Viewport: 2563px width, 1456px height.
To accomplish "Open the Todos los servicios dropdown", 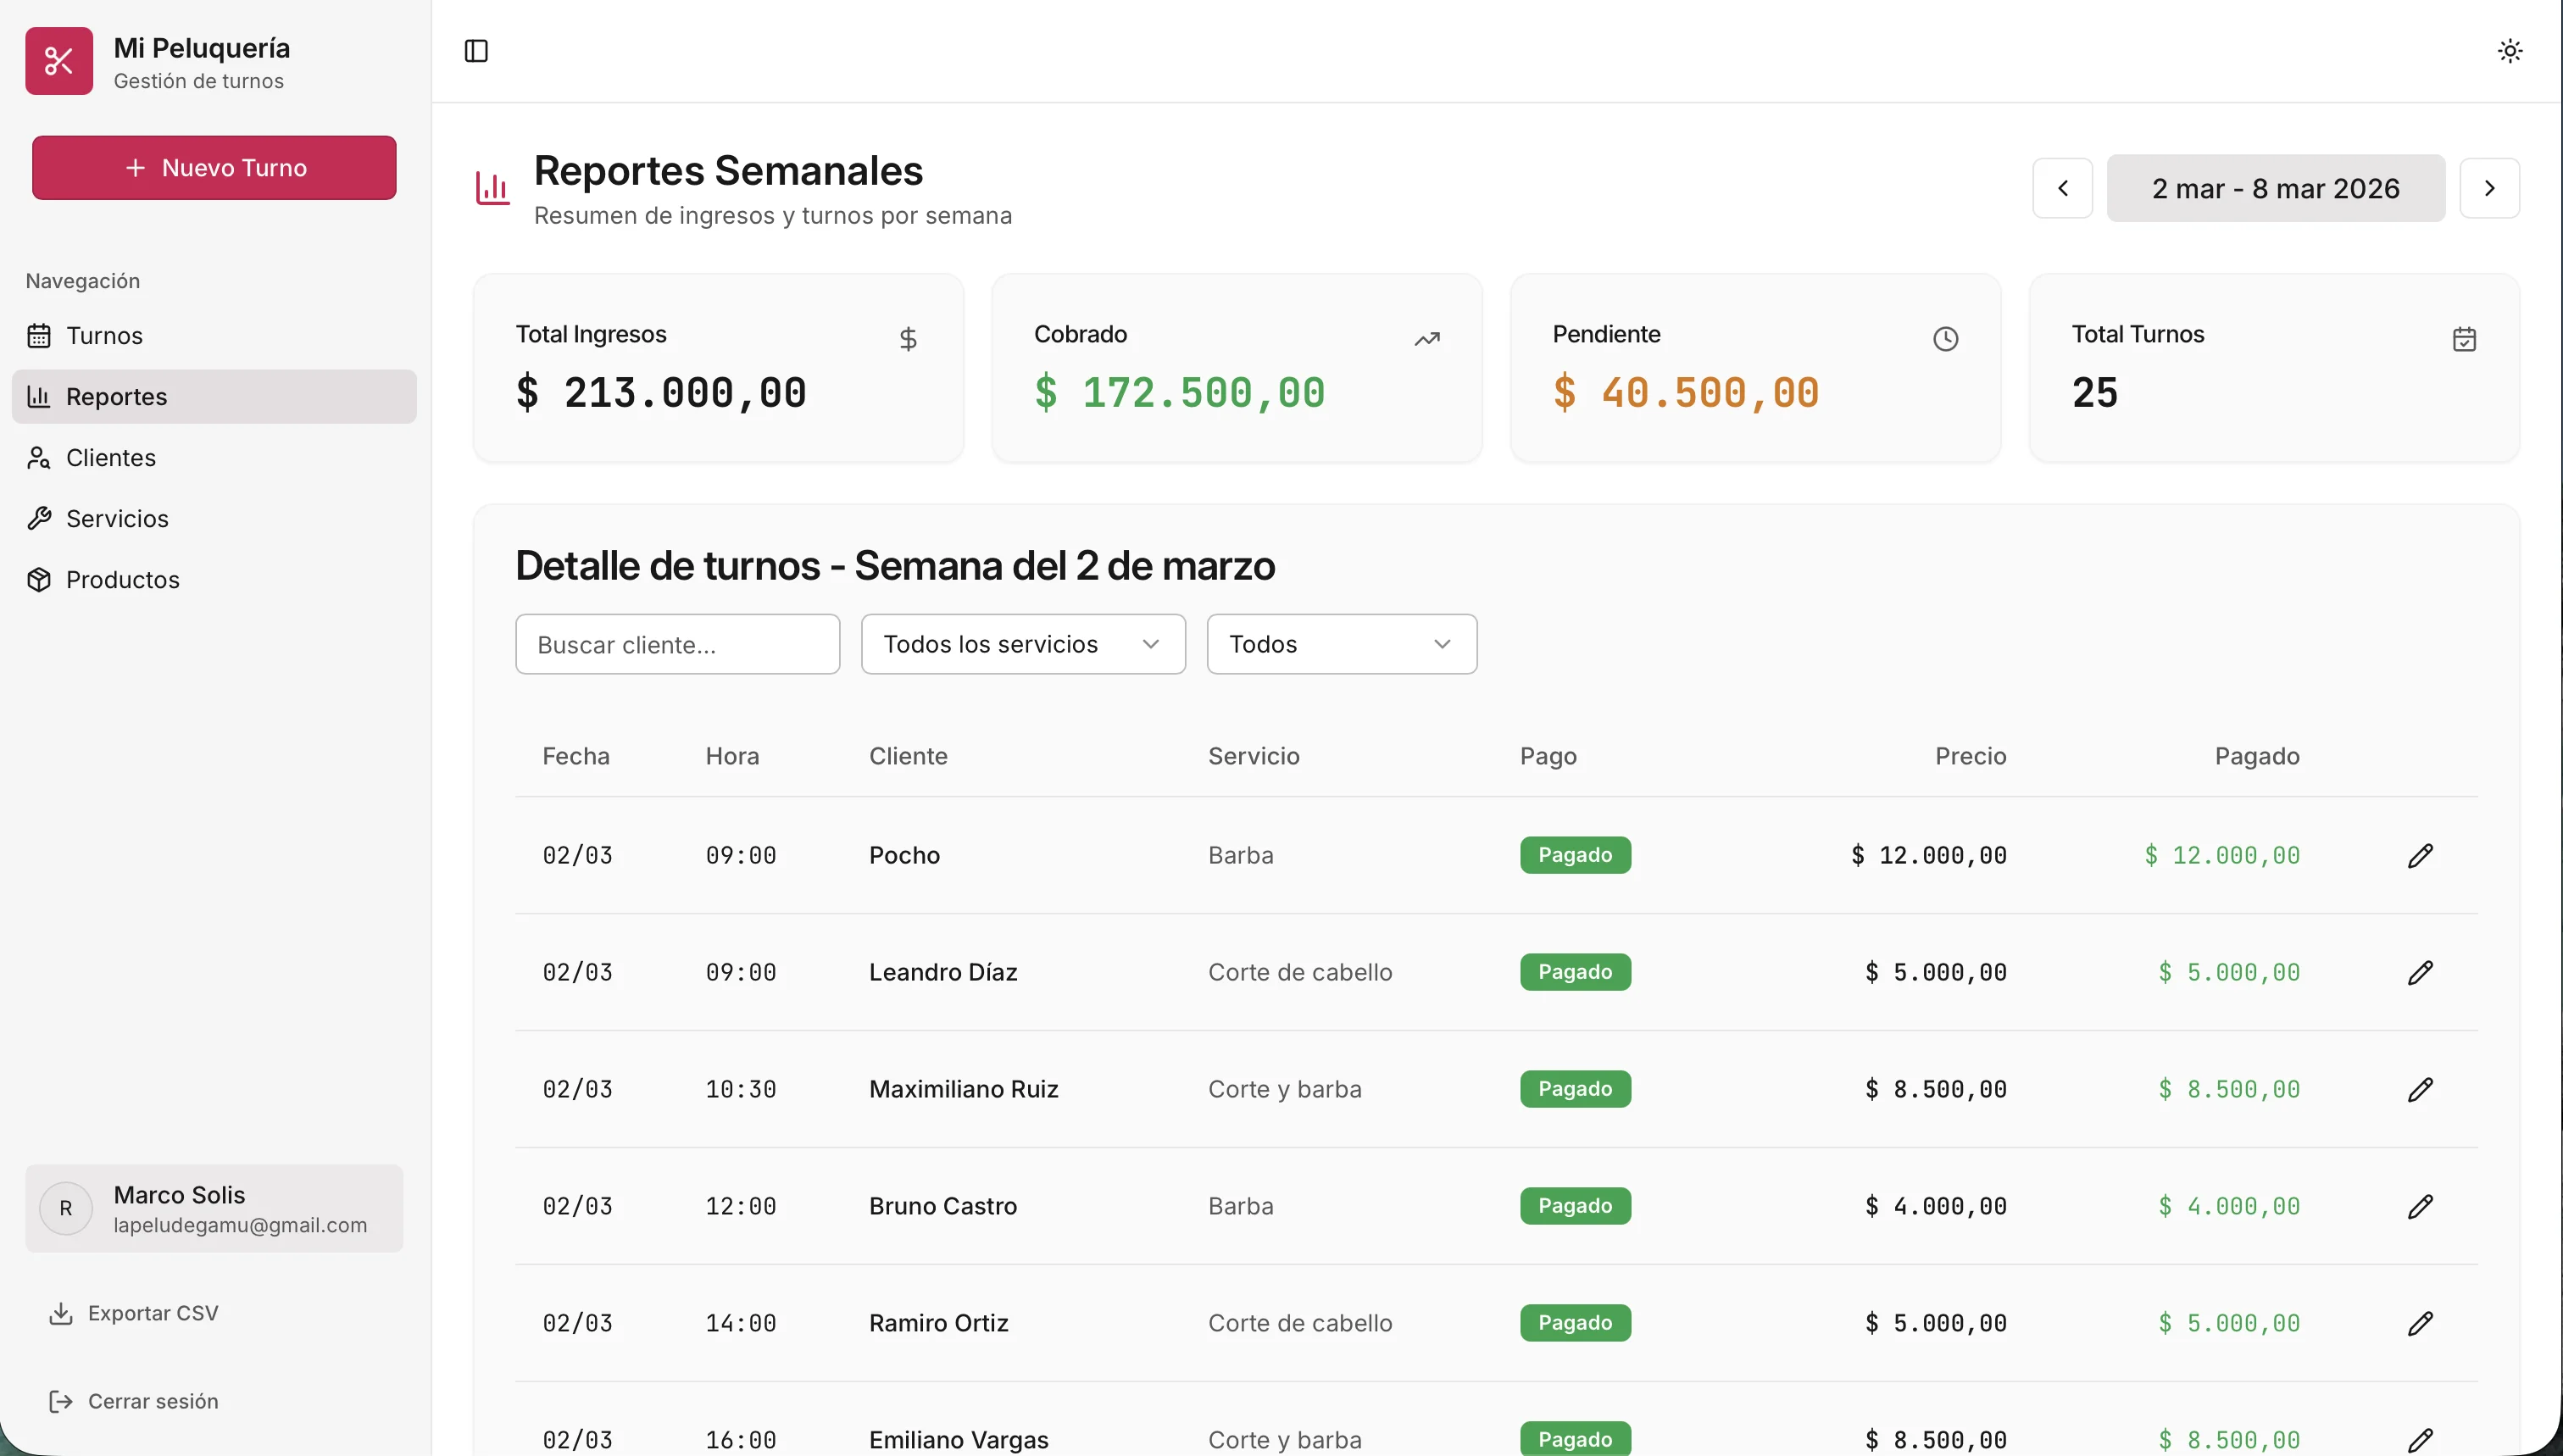I will 1022,644.
